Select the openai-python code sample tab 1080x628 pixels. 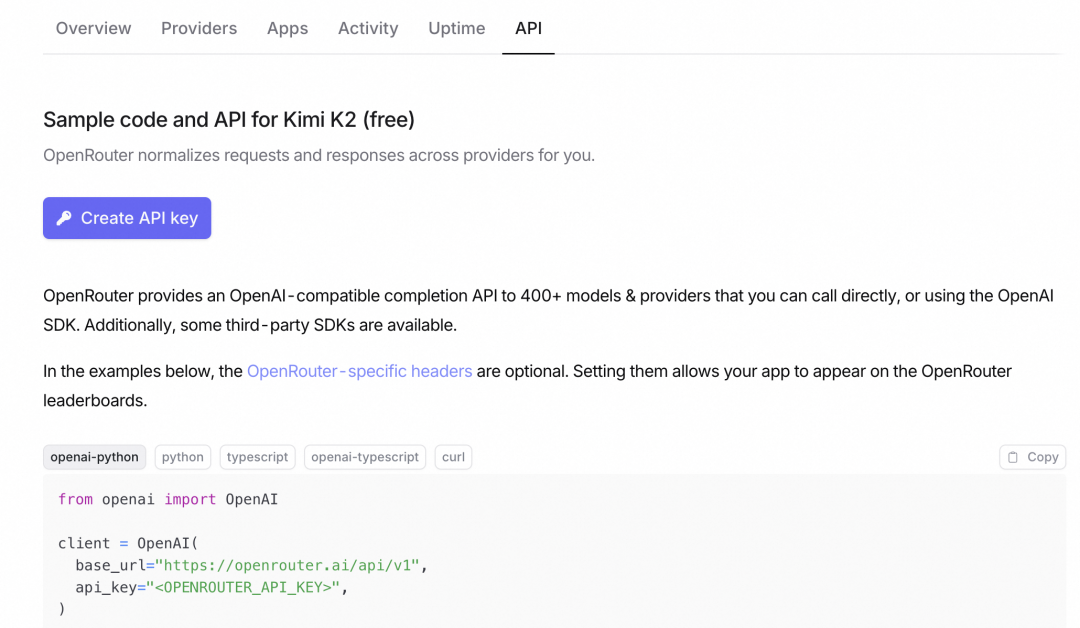pos(94,457)
